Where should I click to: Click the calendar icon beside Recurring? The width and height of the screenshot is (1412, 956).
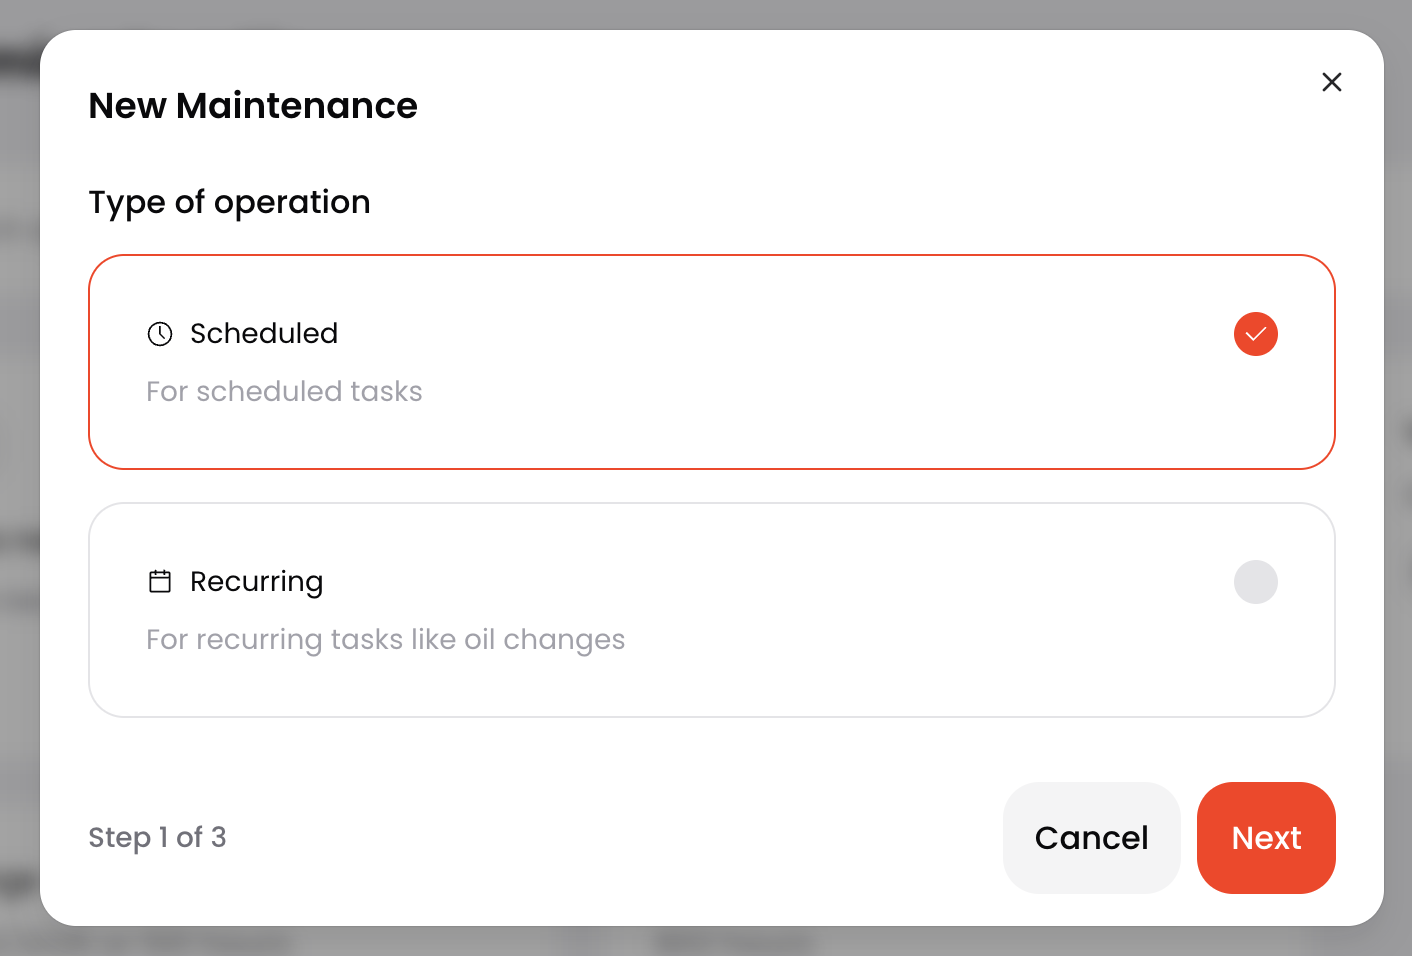coord(160,581)
